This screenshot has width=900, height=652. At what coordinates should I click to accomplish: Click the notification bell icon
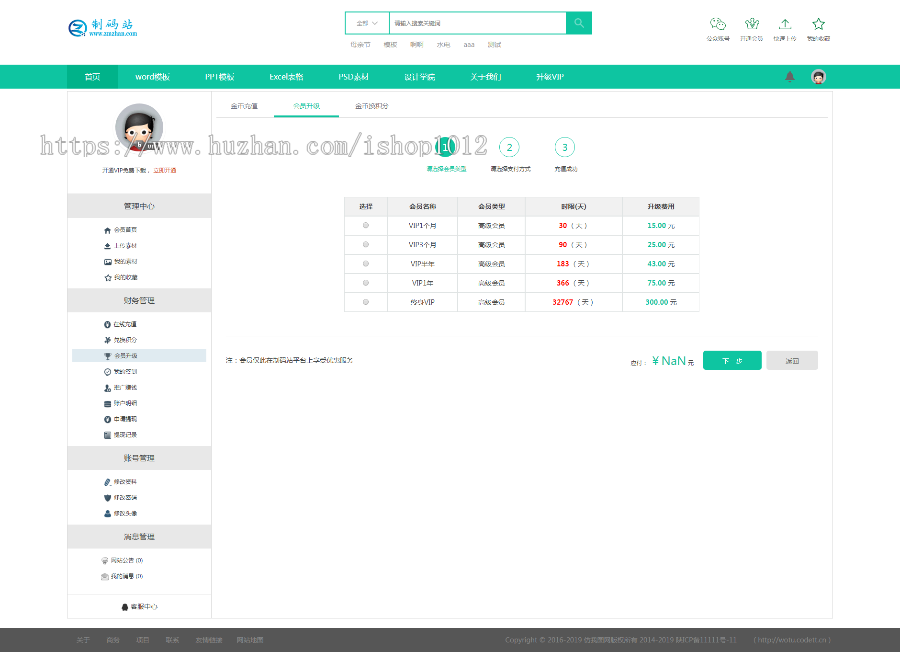[789, 76]
